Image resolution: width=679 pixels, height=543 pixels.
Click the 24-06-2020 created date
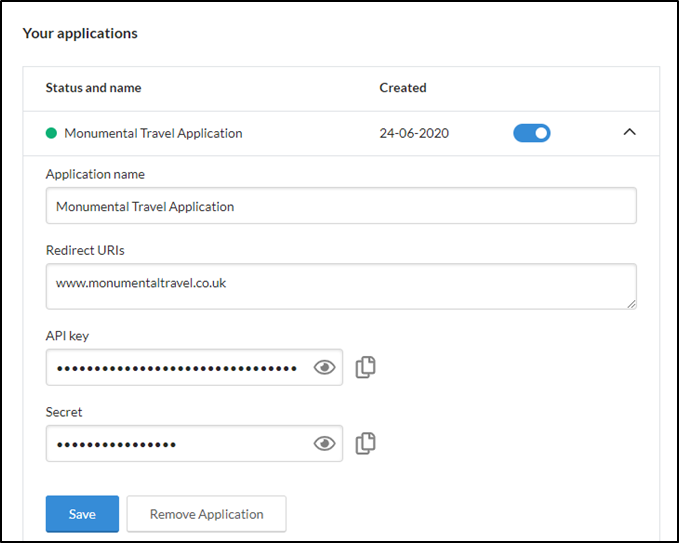click(x=414, y=133)
